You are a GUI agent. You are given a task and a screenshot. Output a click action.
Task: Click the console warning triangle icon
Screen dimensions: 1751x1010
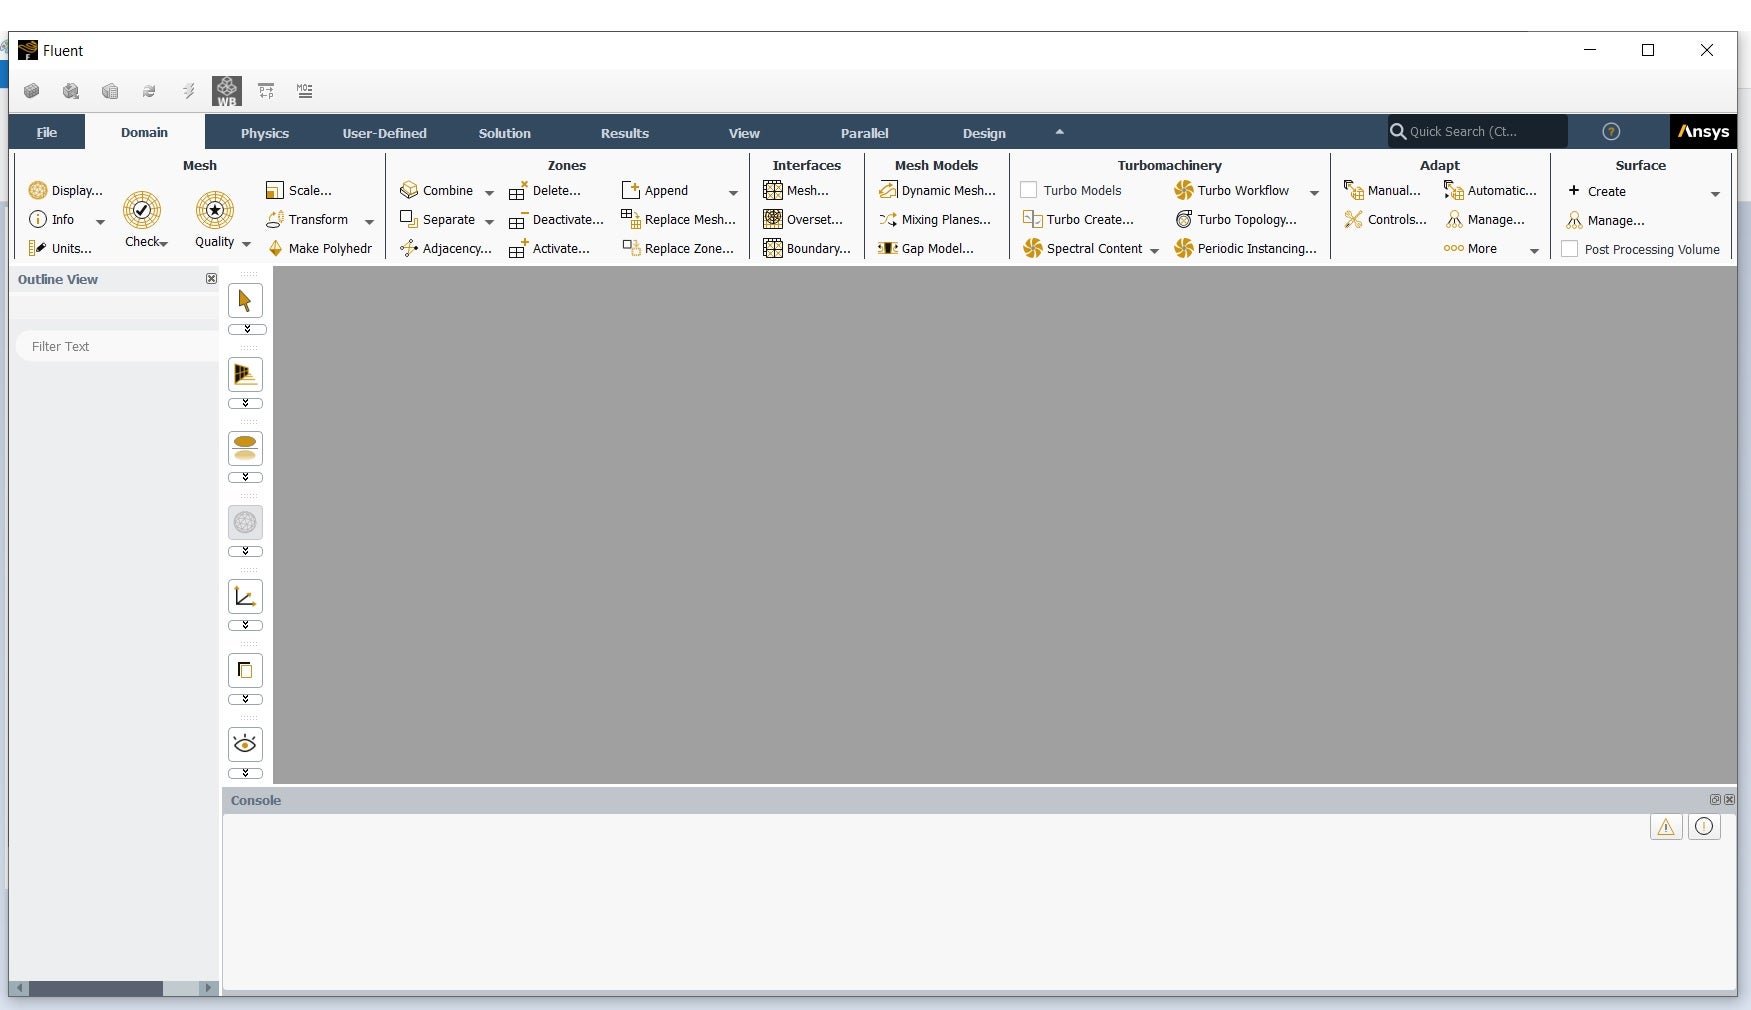coord(1666,827)
